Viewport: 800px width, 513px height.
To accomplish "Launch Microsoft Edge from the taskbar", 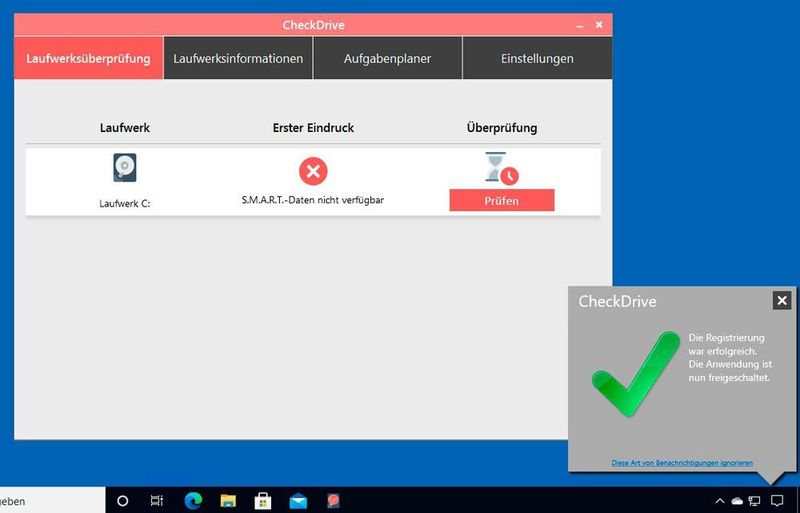I will pyautogui.click(x=193, y=501).
